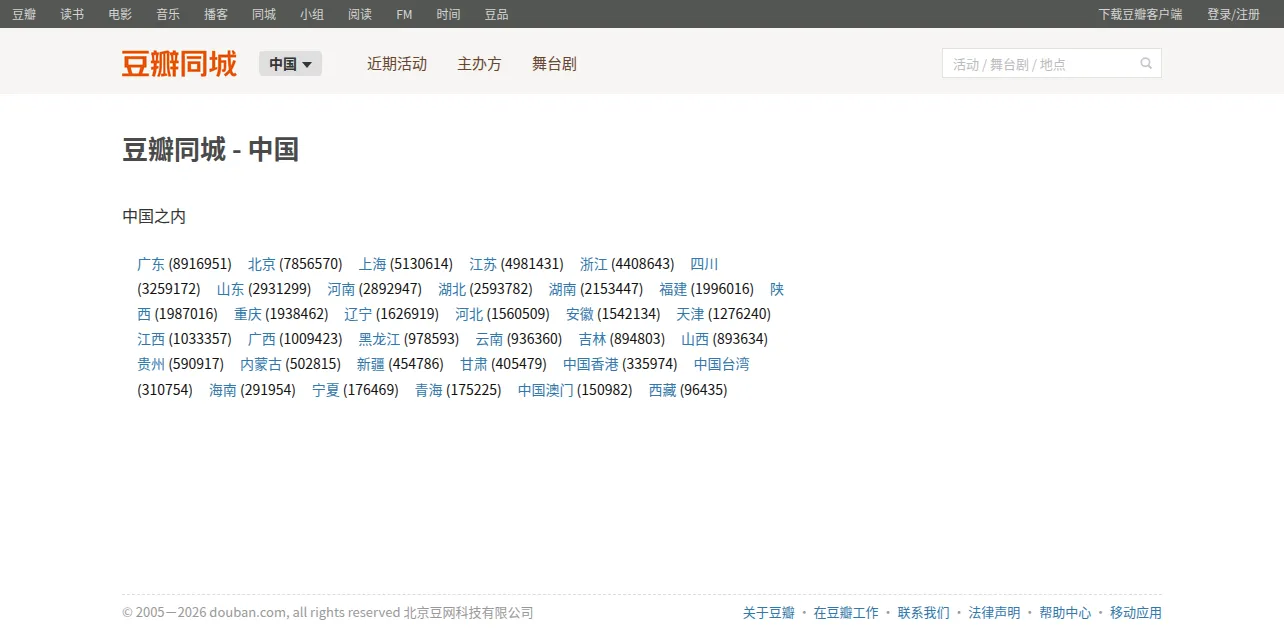
Task: Select the 黑龙江 link
Action: point(379,339)
